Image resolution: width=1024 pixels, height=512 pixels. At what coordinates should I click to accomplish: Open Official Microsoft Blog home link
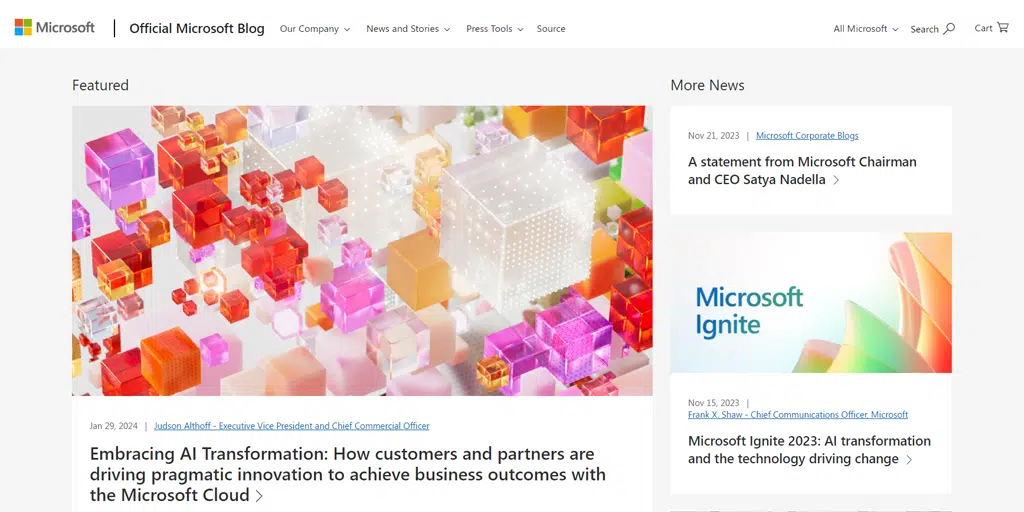(197, 28)
